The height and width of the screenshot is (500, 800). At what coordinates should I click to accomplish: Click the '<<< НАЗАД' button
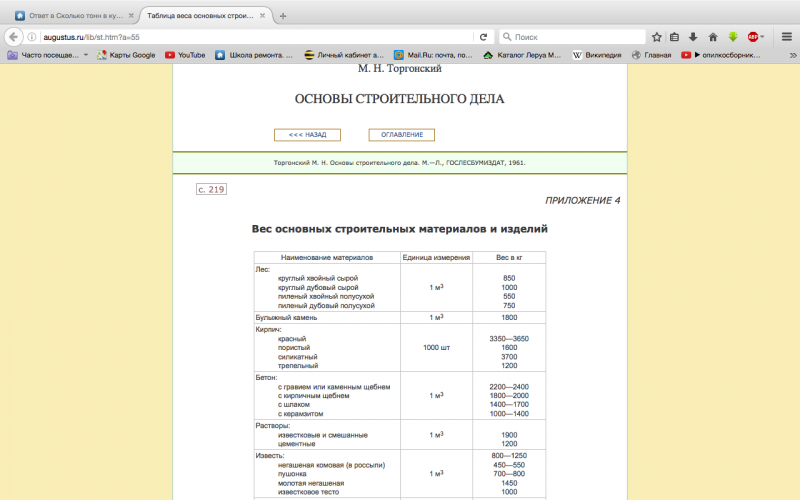point(307,134)
